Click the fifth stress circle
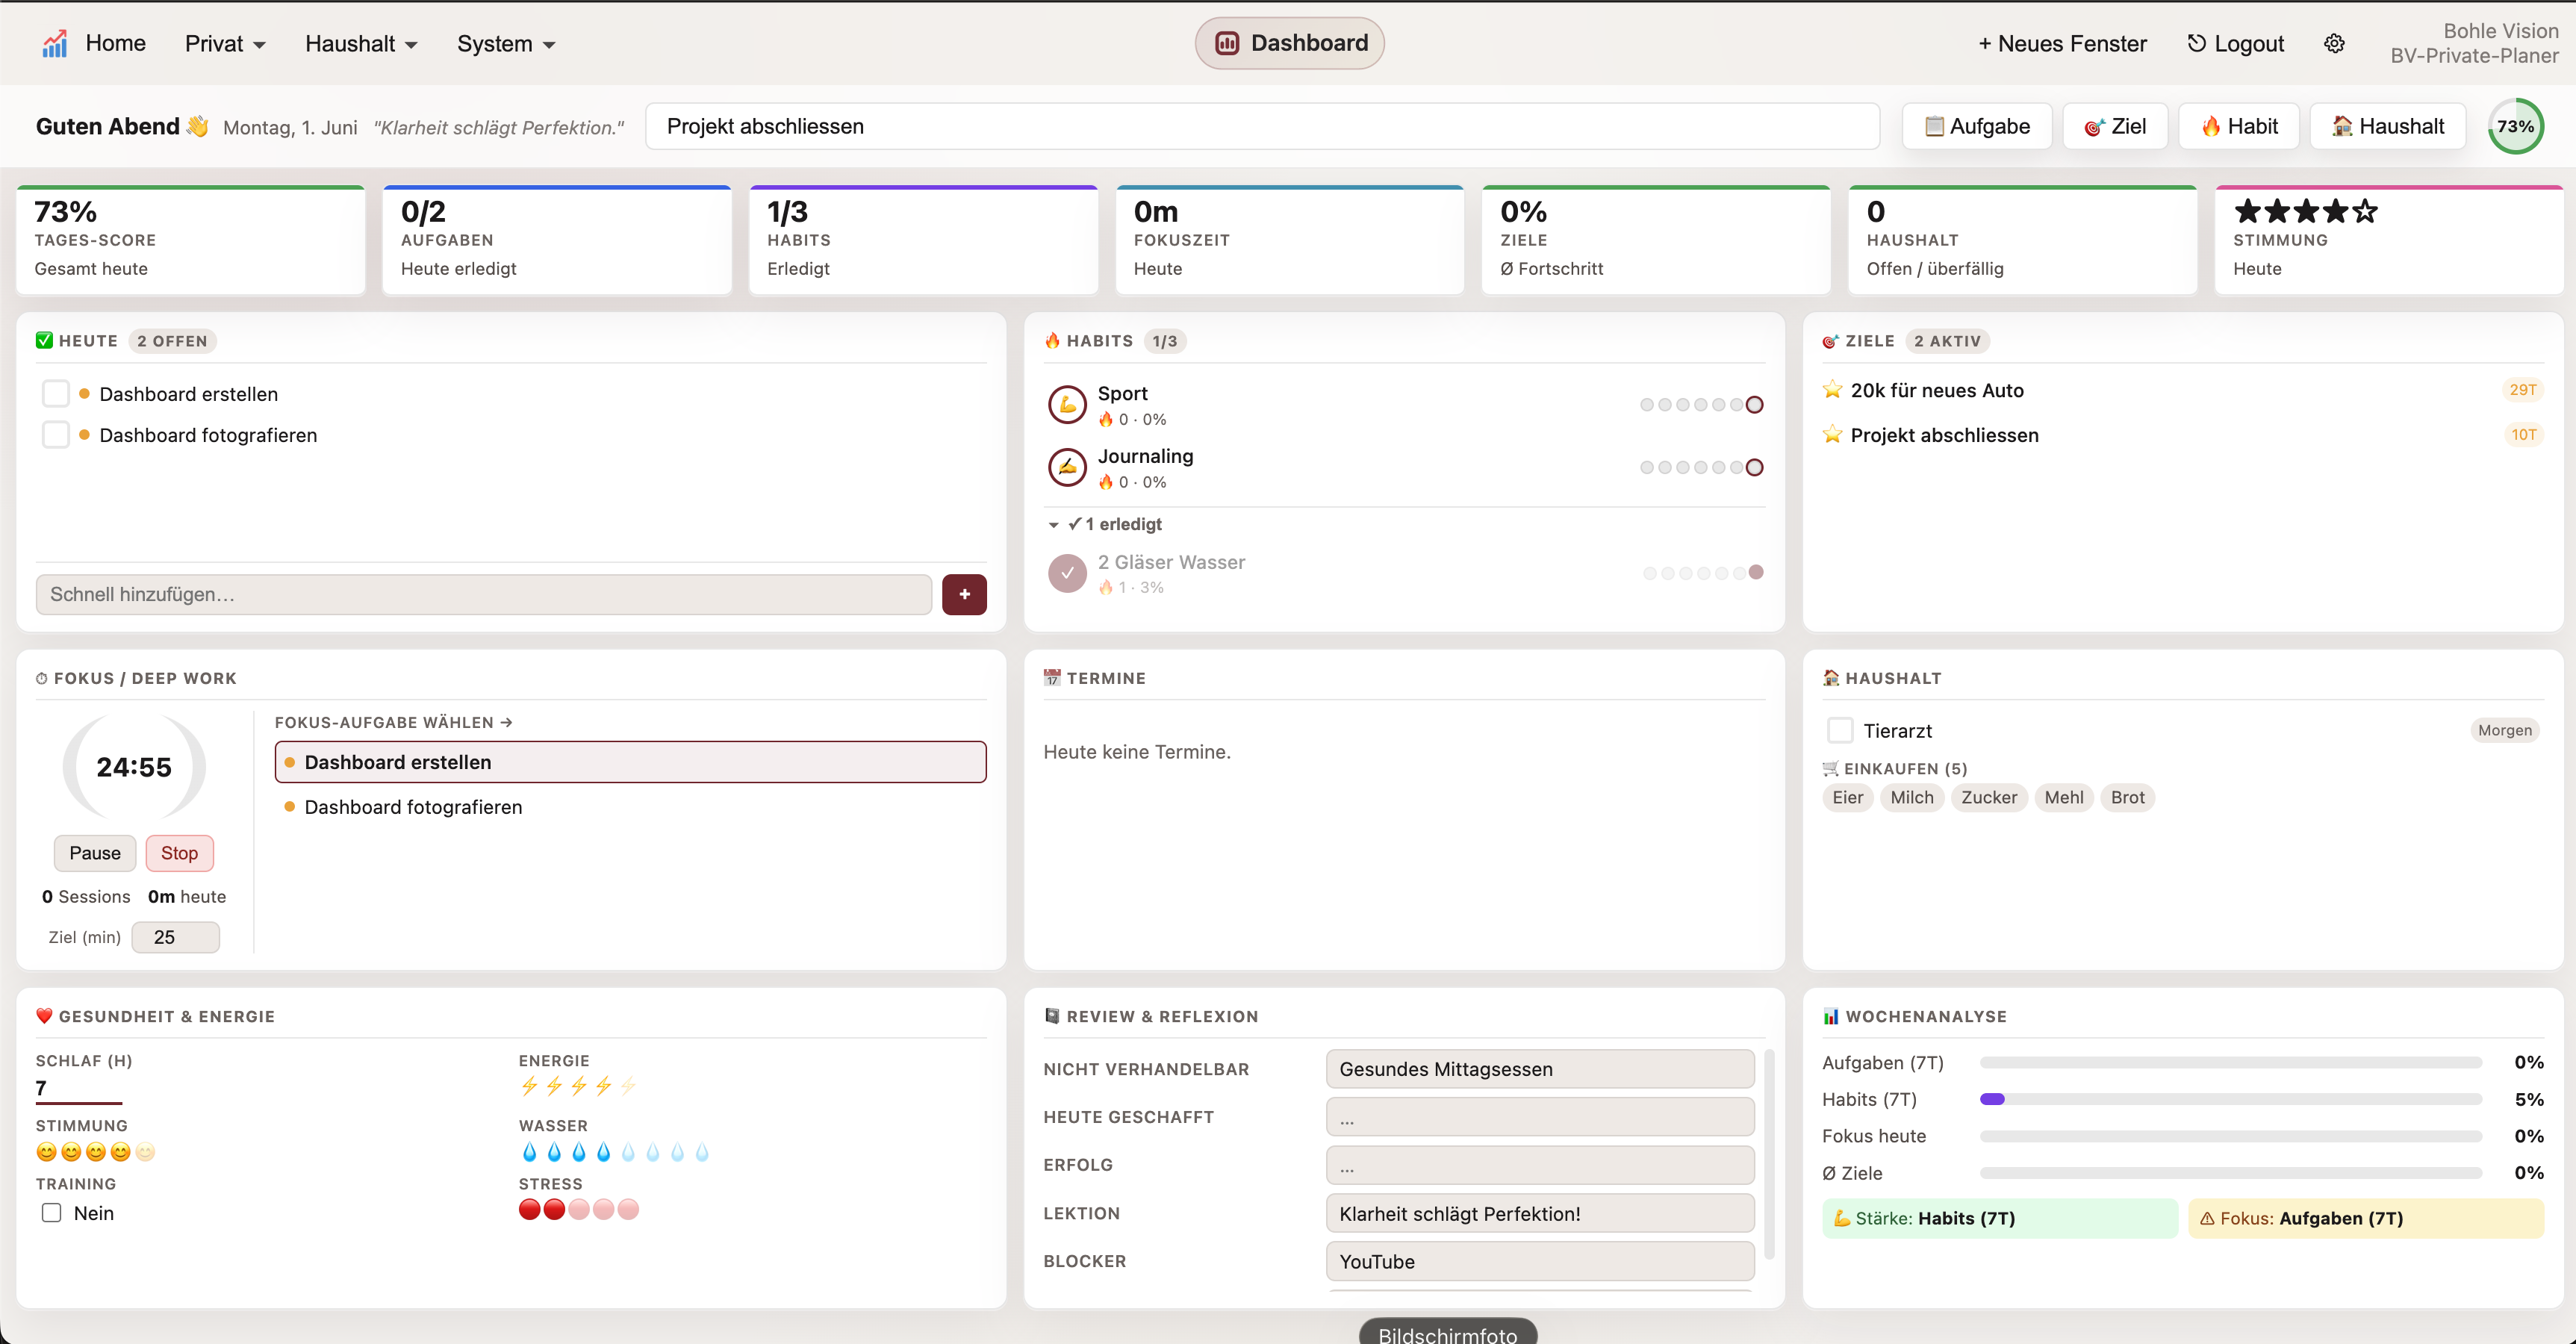 (x=628, y=1209)
